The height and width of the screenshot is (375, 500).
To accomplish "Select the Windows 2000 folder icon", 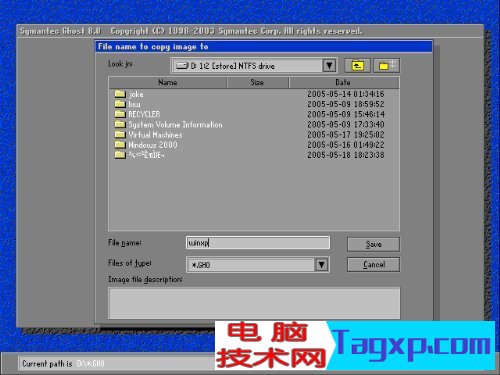I will (120, 145).
